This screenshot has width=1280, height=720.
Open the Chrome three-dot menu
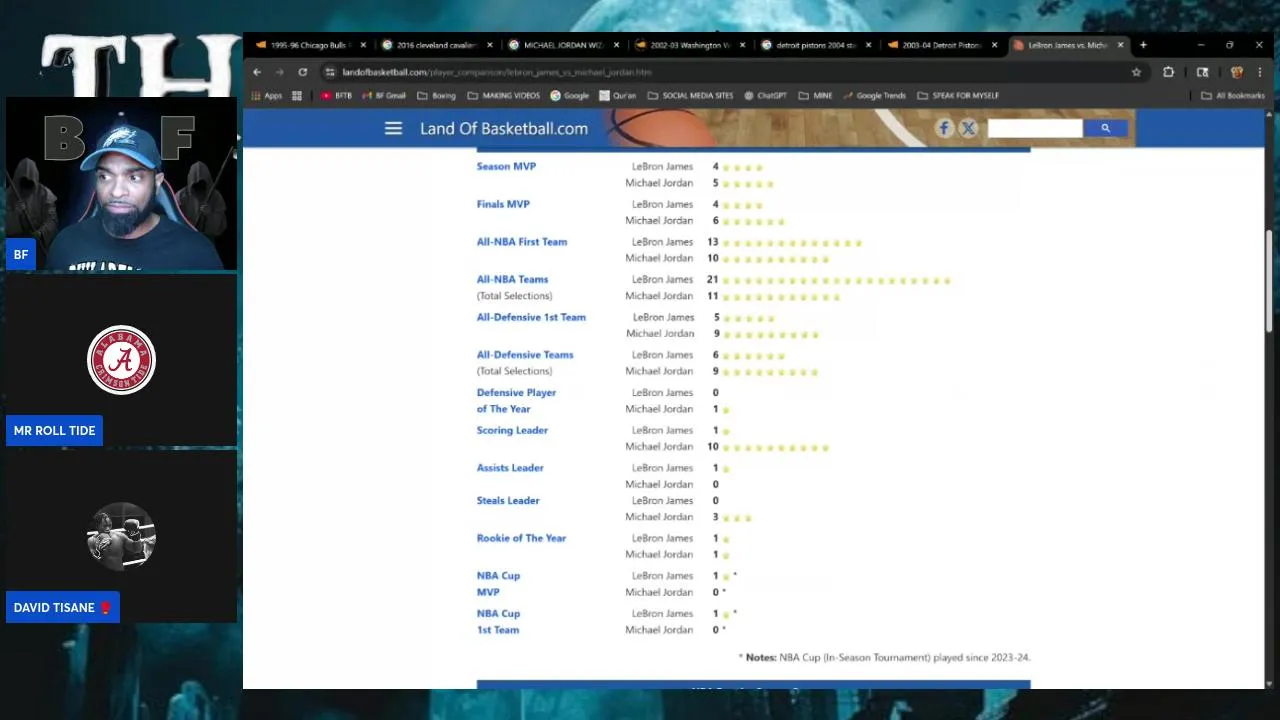tap(1259, 72)
